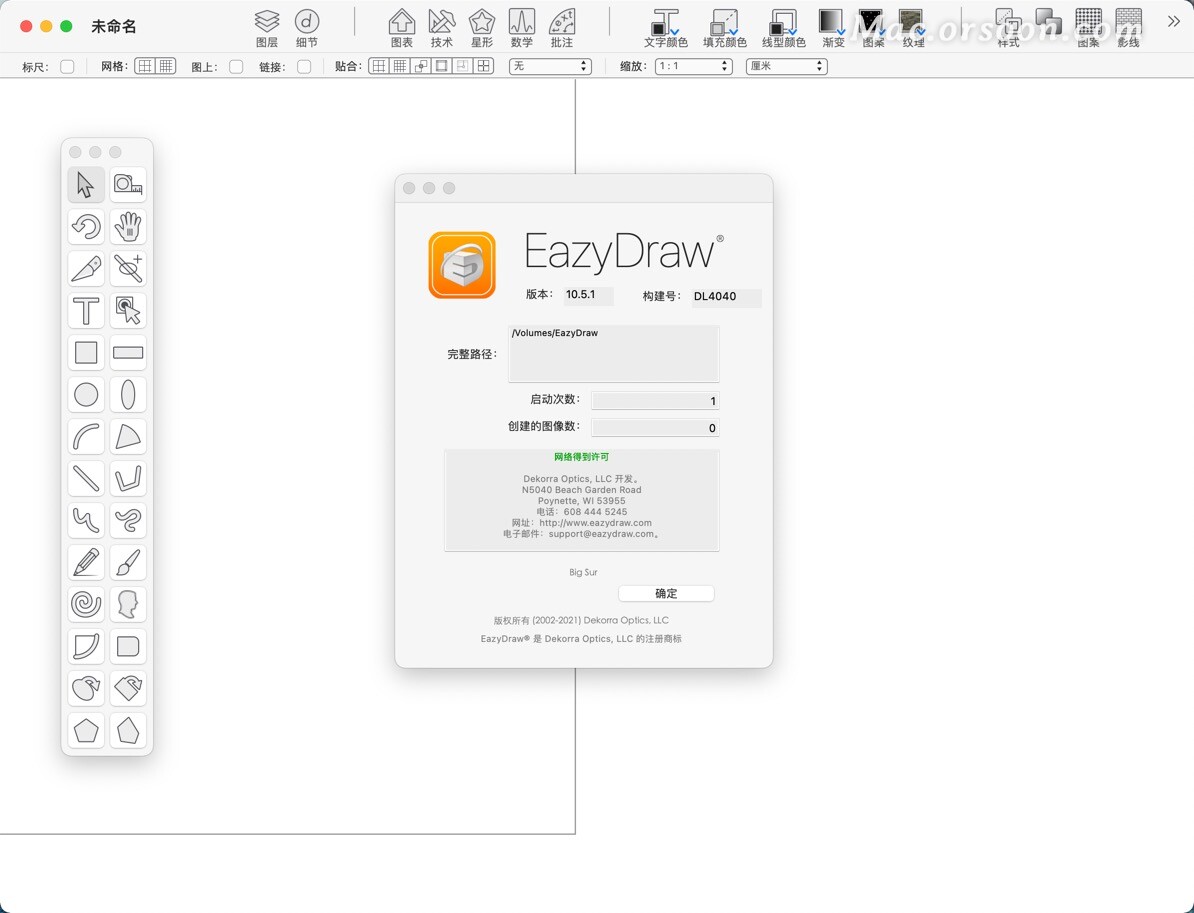Open the 图表 charts tool palette
This screenshot has height=913, width=1194.
tap(401, 28)
